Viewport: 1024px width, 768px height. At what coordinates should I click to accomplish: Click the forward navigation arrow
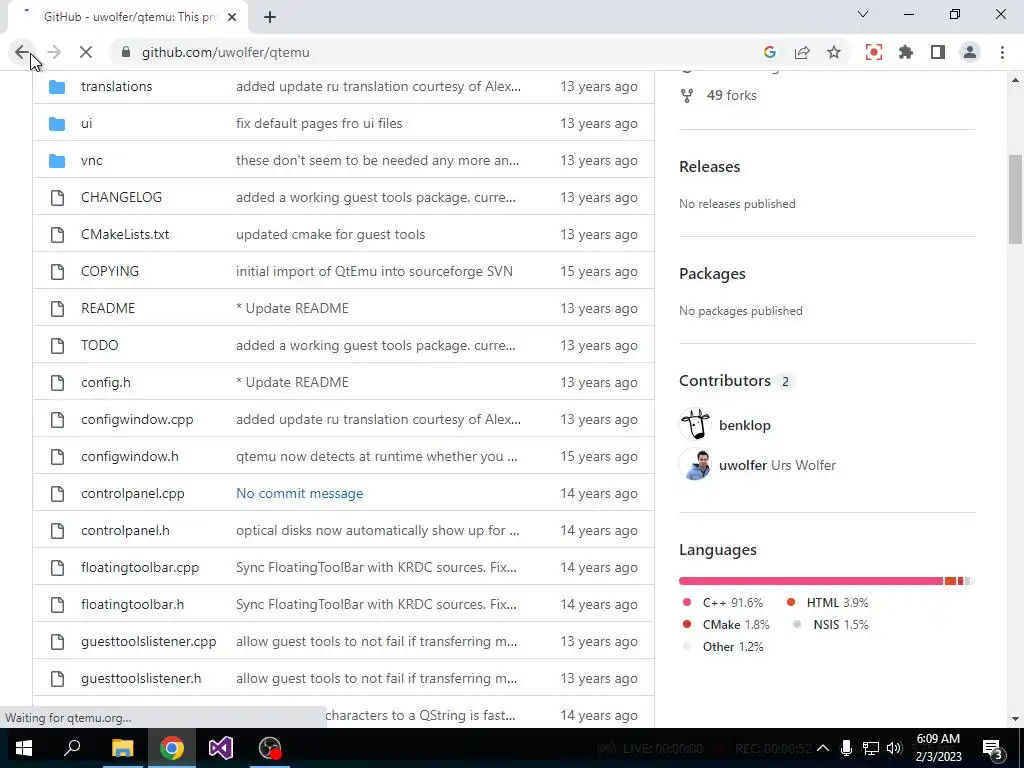[54, 52]
